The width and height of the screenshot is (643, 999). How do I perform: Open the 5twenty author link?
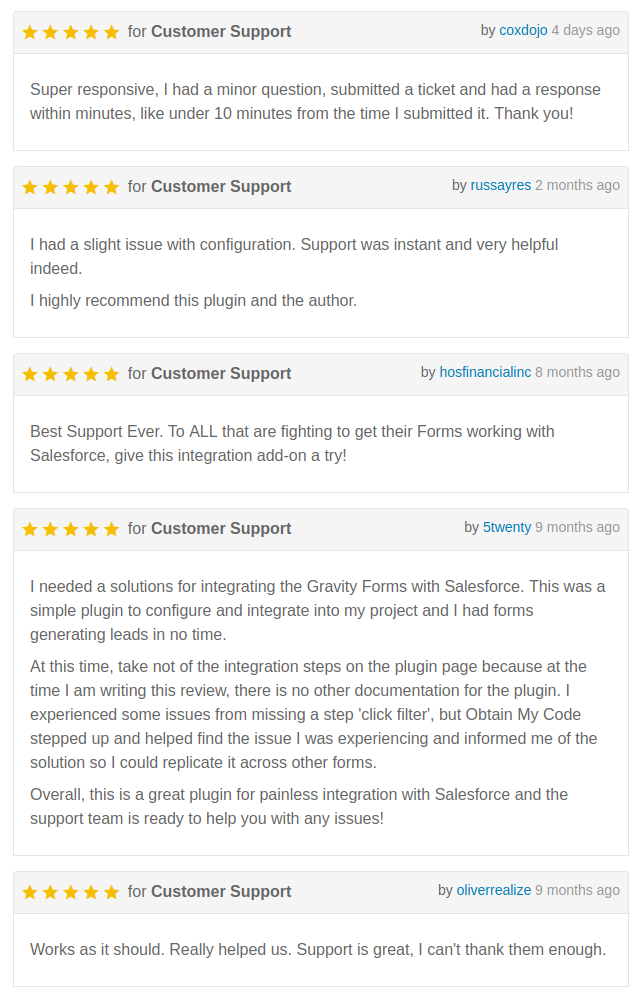pyautogui.click(x=507, y=527)
